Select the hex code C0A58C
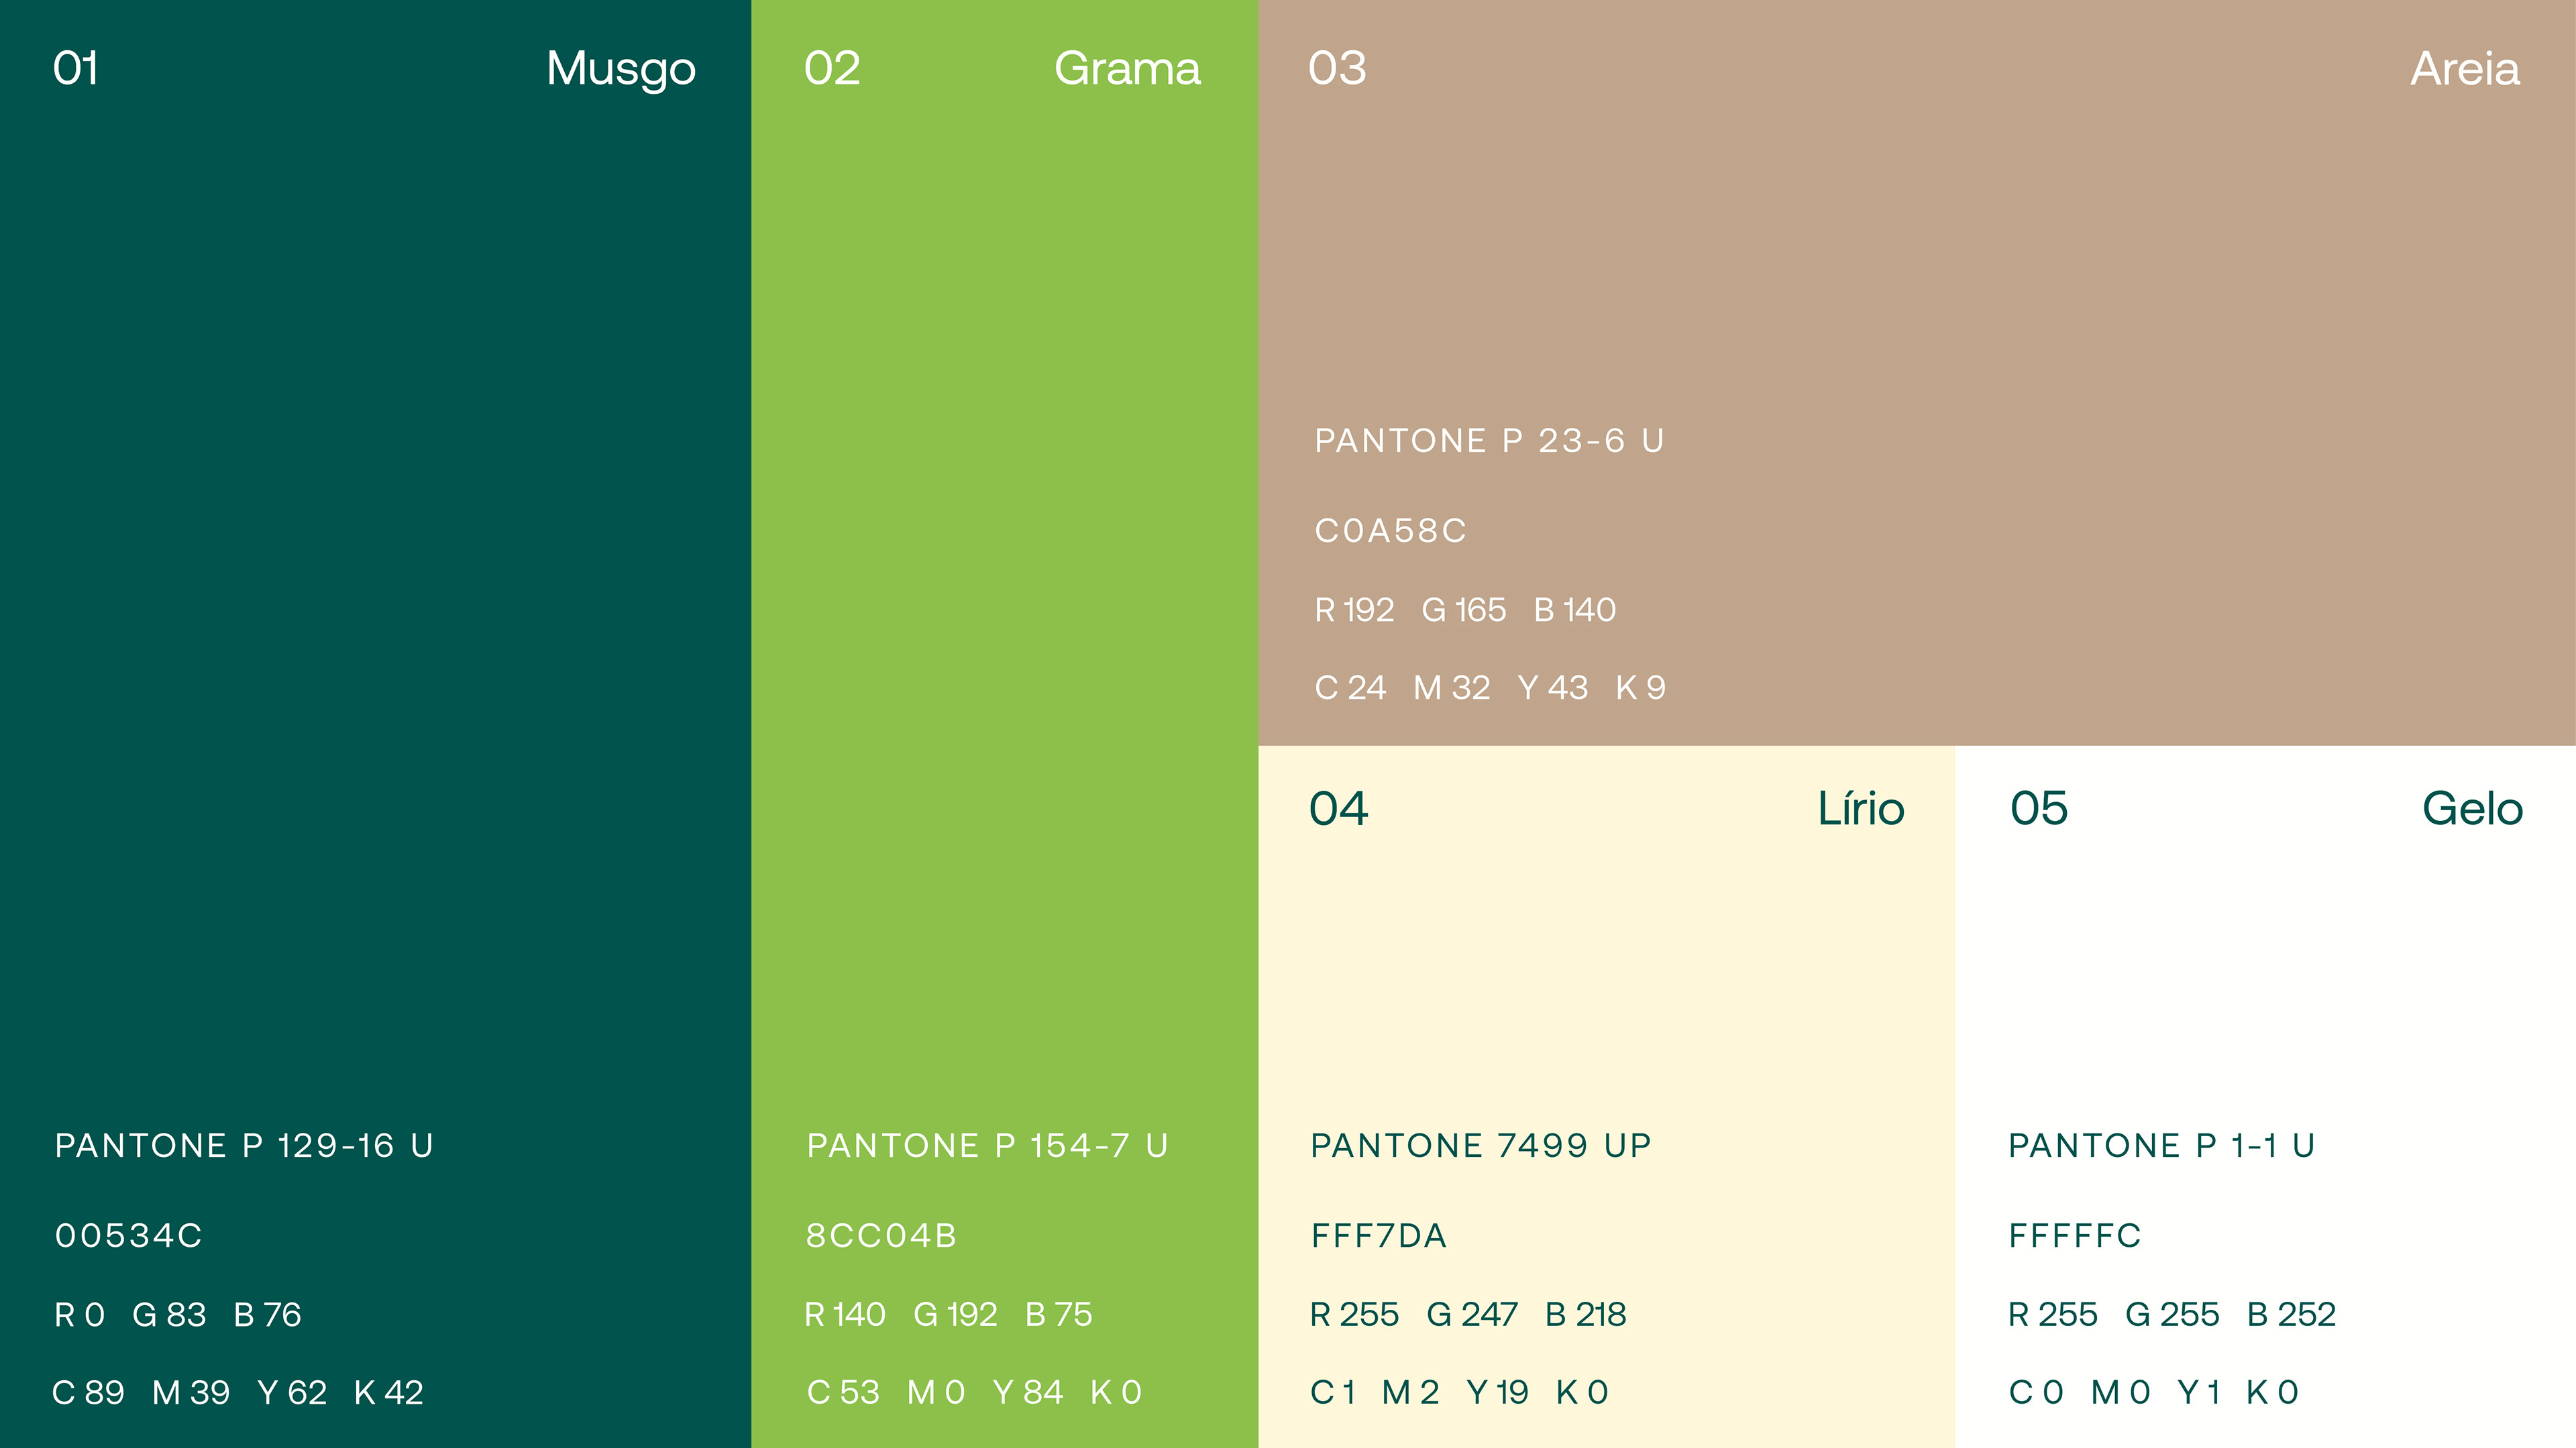The image size is (2576, 1448). click(x=1390, y=531)
